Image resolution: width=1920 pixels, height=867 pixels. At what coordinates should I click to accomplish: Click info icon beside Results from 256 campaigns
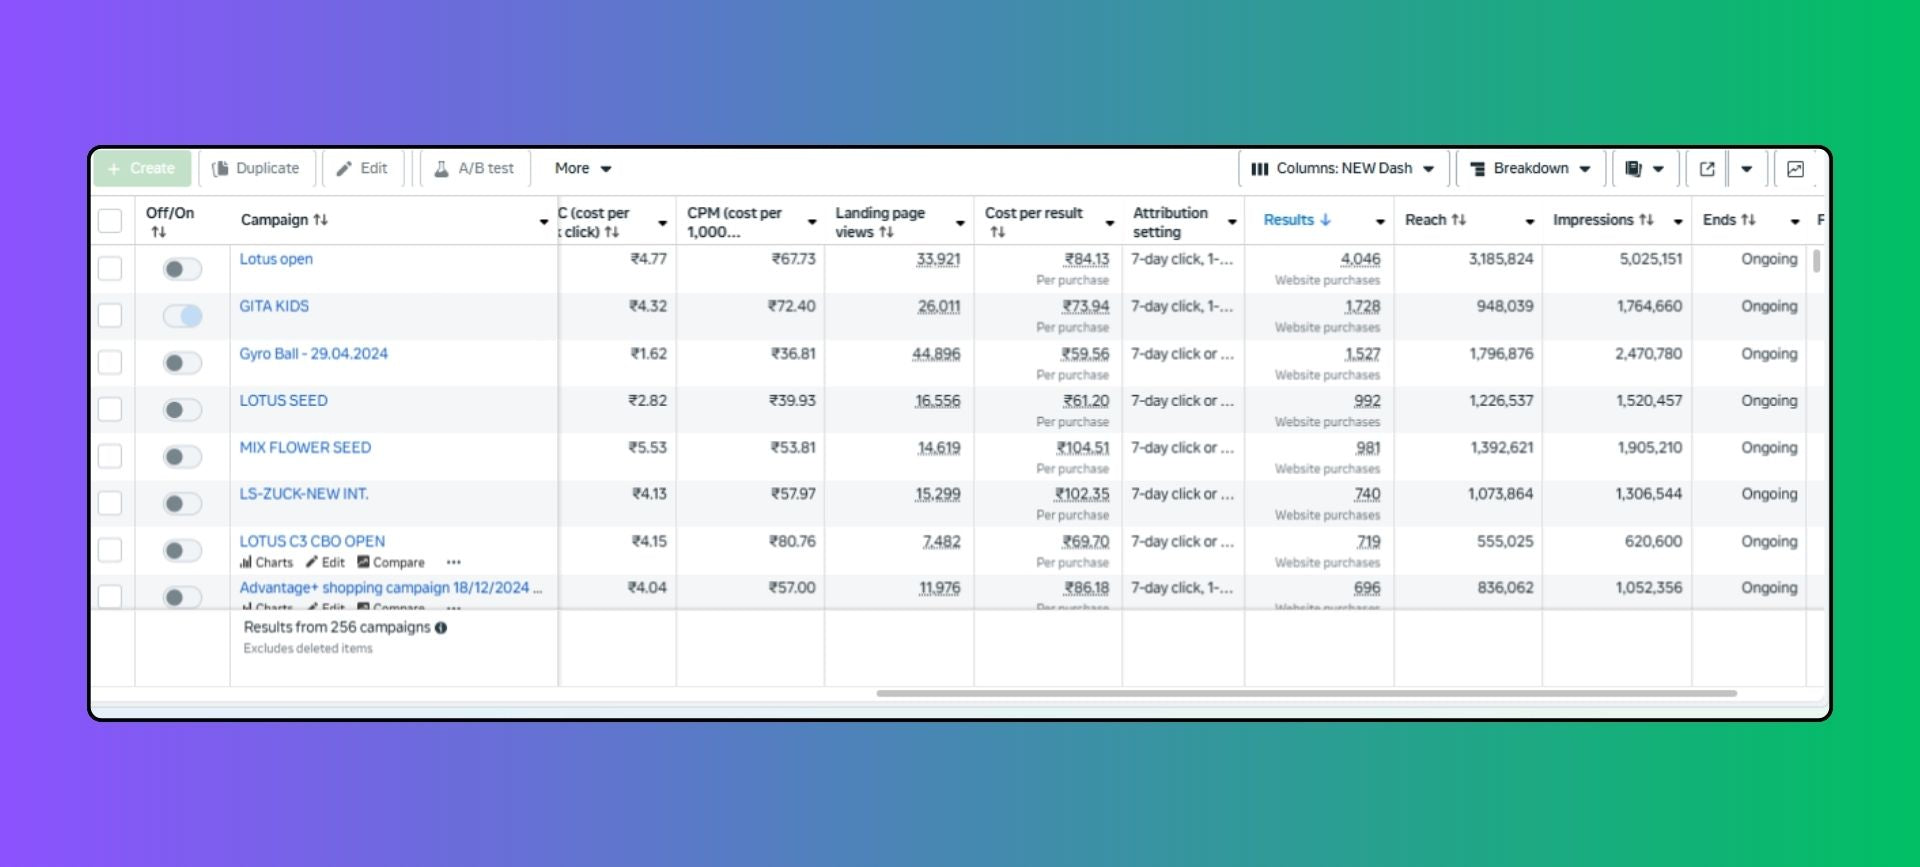coord(441,628)
